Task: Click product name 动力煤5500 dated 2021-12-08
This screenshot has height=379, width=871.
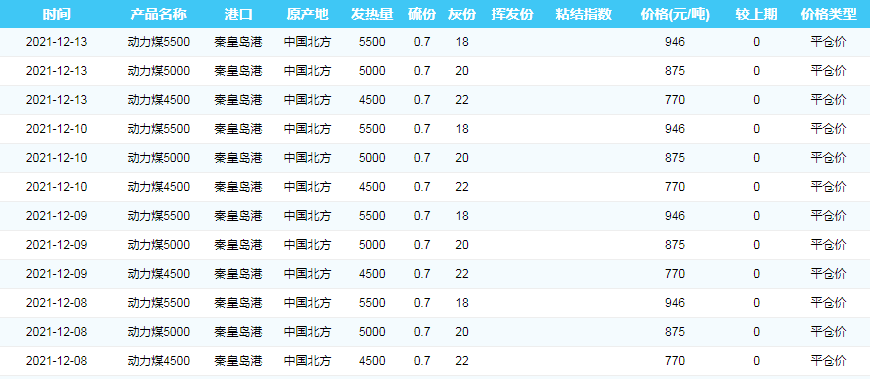Action: click(x=159, y=303)
